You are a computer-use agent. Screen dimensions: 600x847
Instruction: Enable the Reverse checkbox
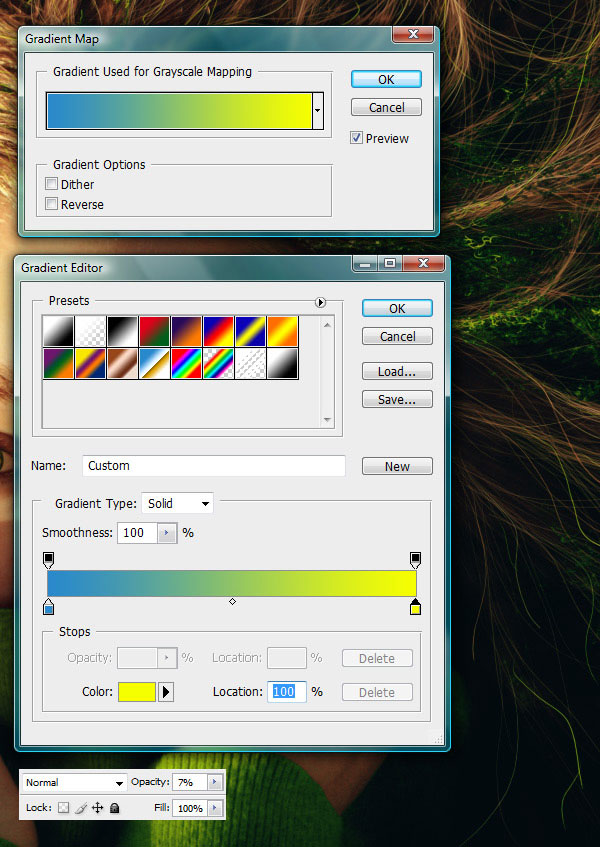51,204
